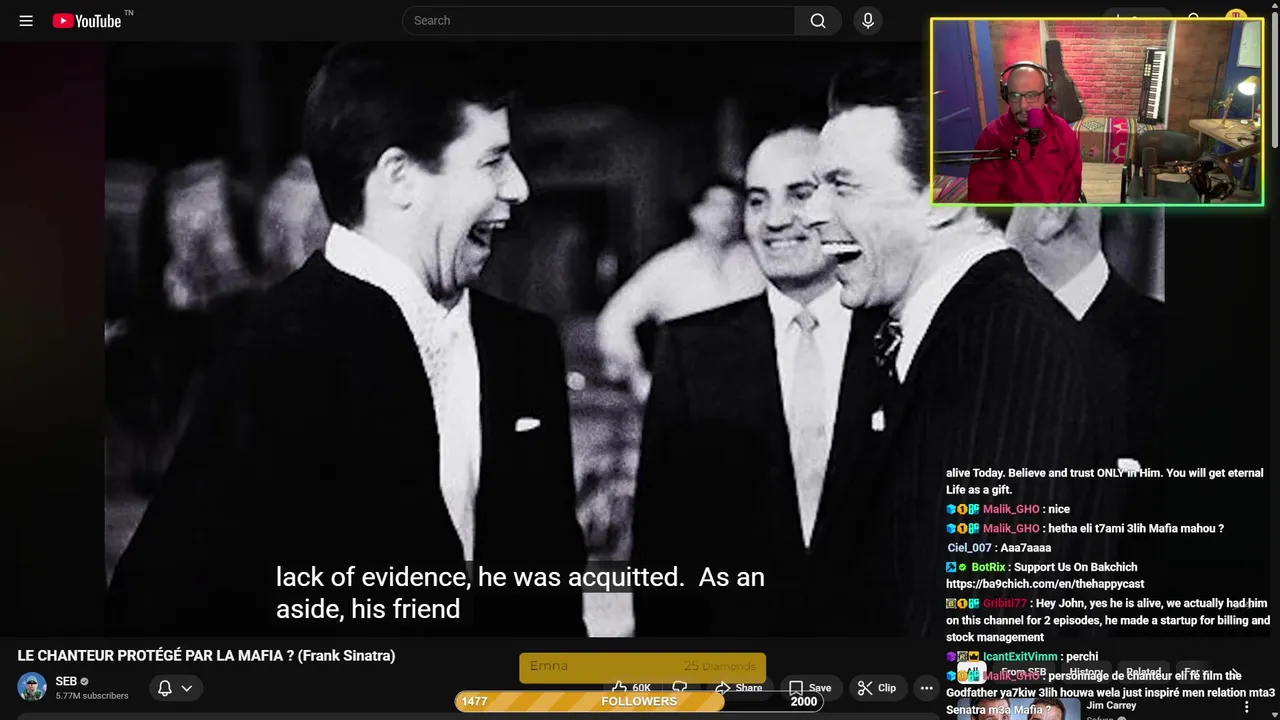The height and width of the screenshot is (720, 1280).
Task: Create a Clip with the scissors button
Action: [877, 688]
